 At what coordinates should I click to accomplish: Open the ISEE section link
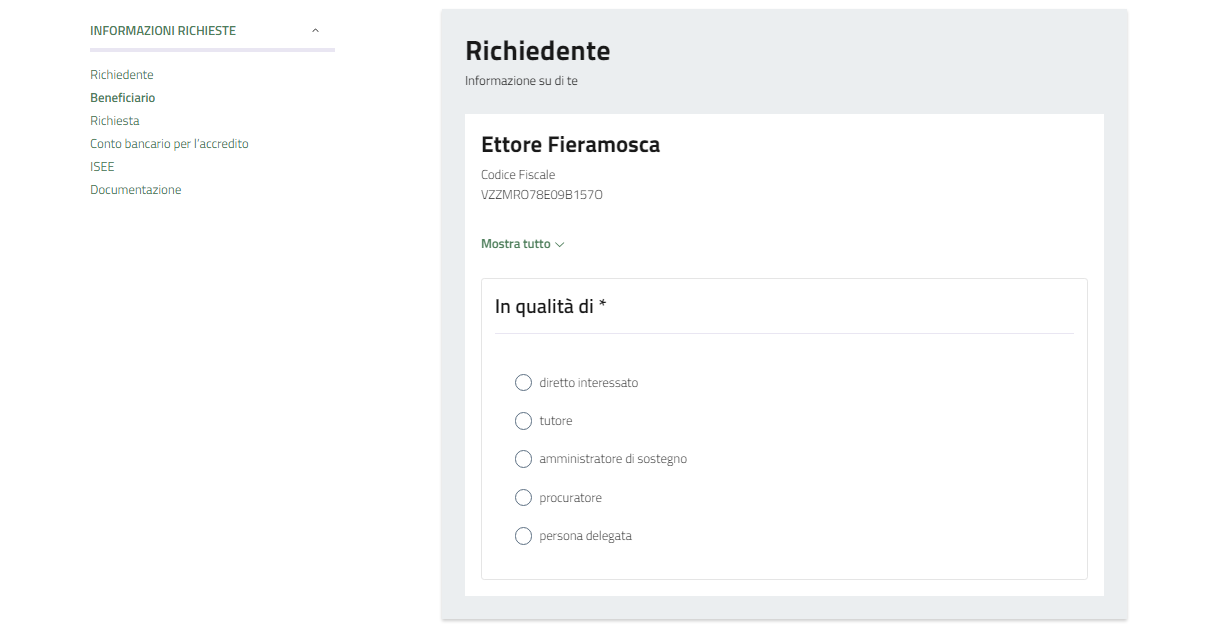point(102,167)
